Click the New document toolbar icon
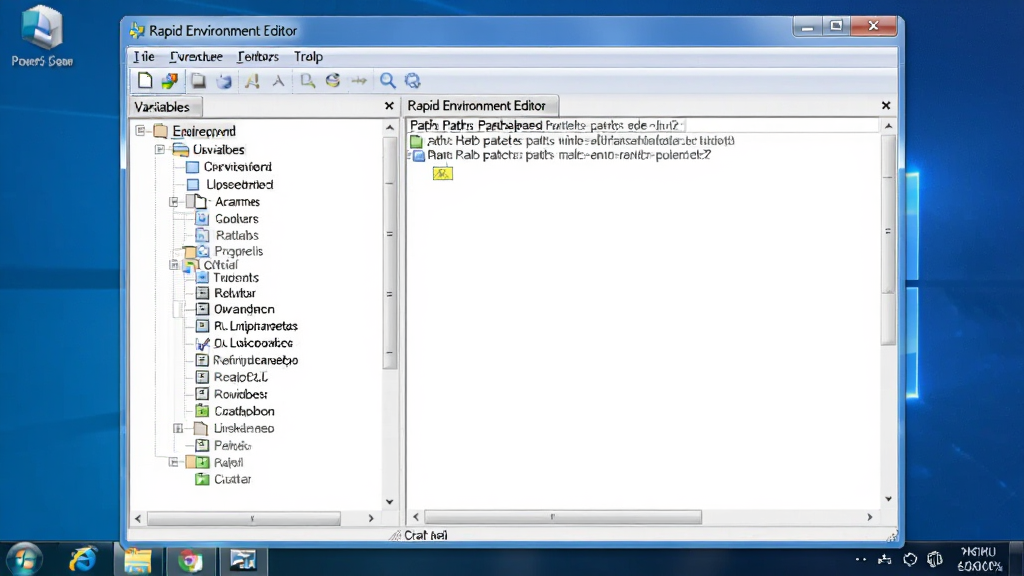The width and height of the screenshot is (1024, 576). [145, 80]
